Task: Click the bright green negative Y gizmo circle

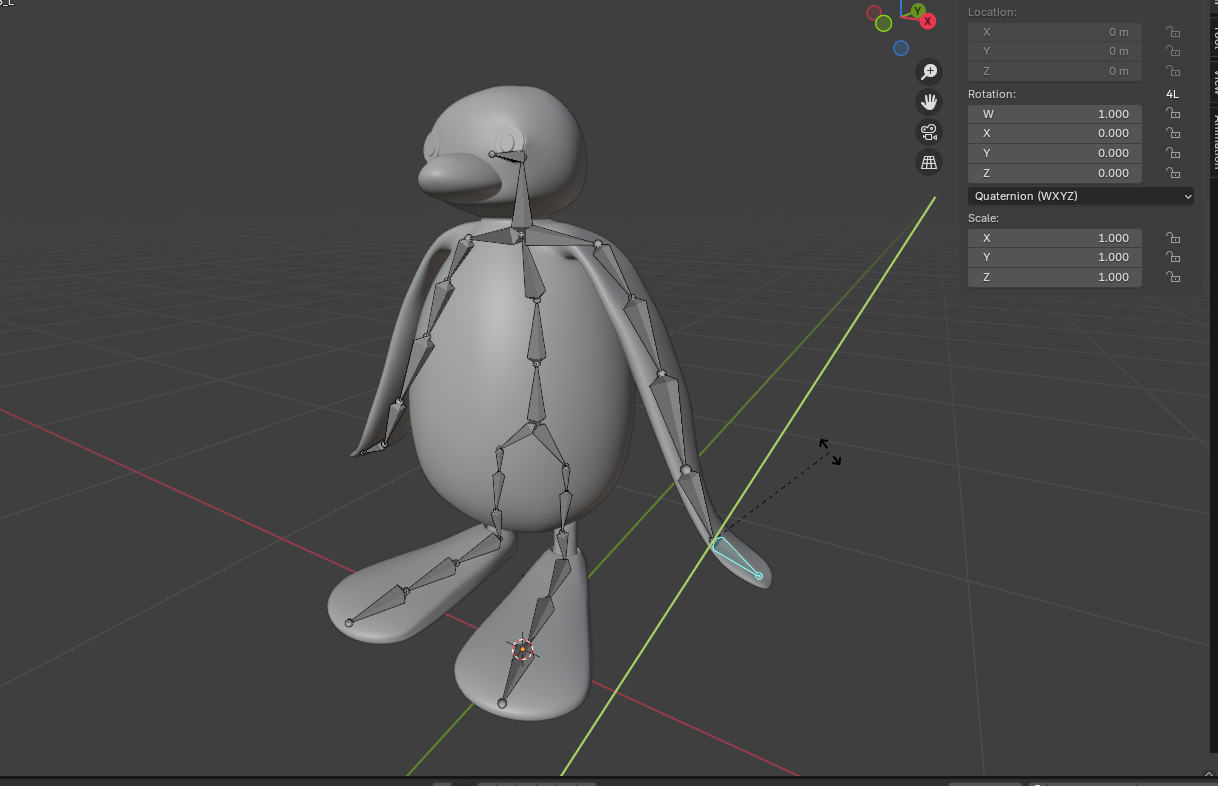Action: pyautogui.click(x=883, y=23)
